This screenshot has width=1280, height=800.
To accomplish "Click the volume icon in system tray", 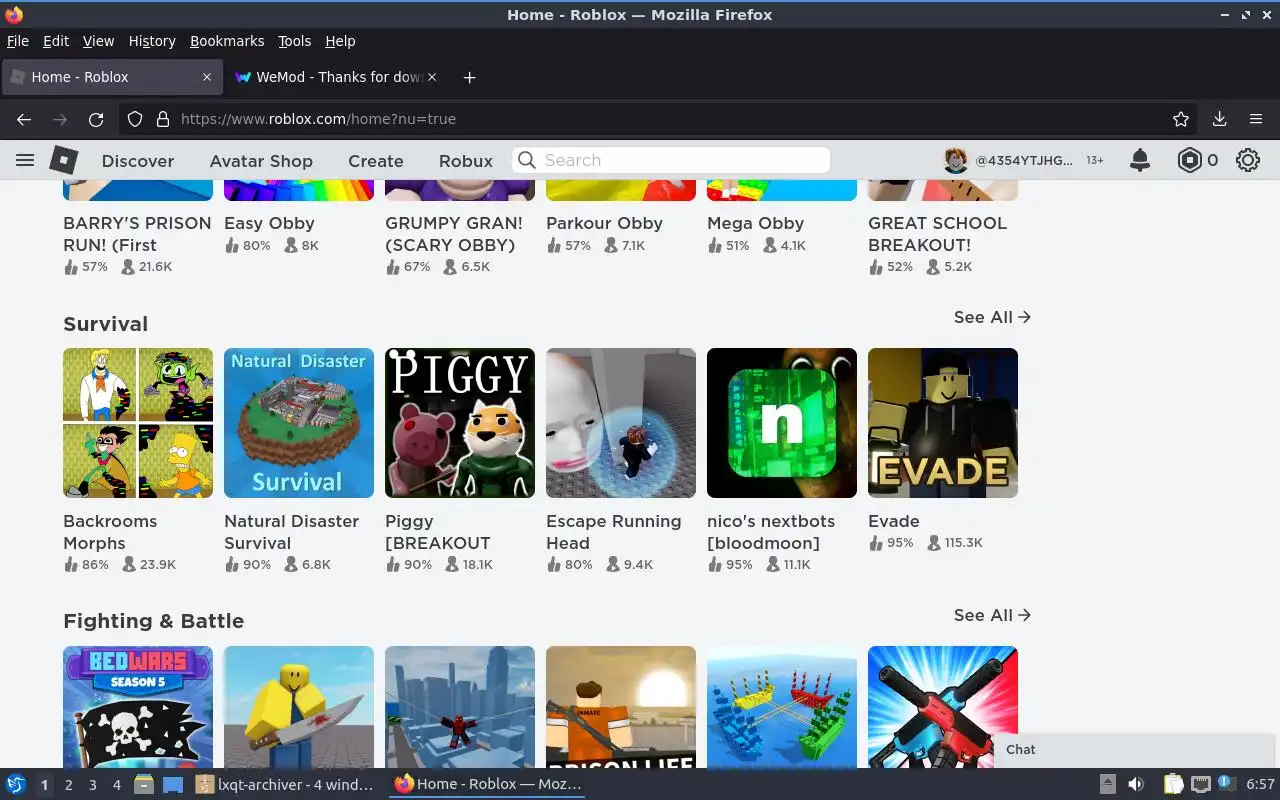I will [1136, 784].
